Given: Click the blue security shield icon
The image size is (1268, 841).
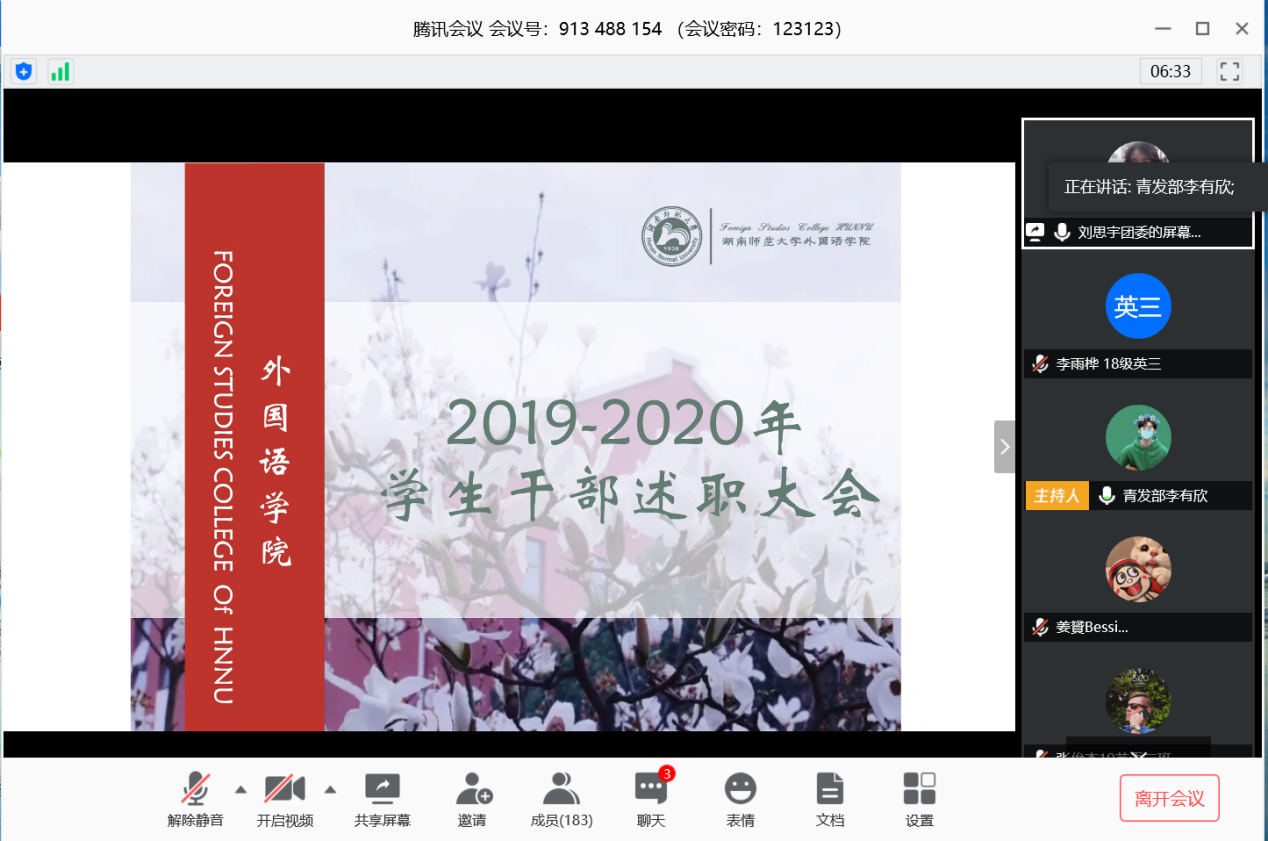Looking at the screenshot, I should (x=24, y=71).
